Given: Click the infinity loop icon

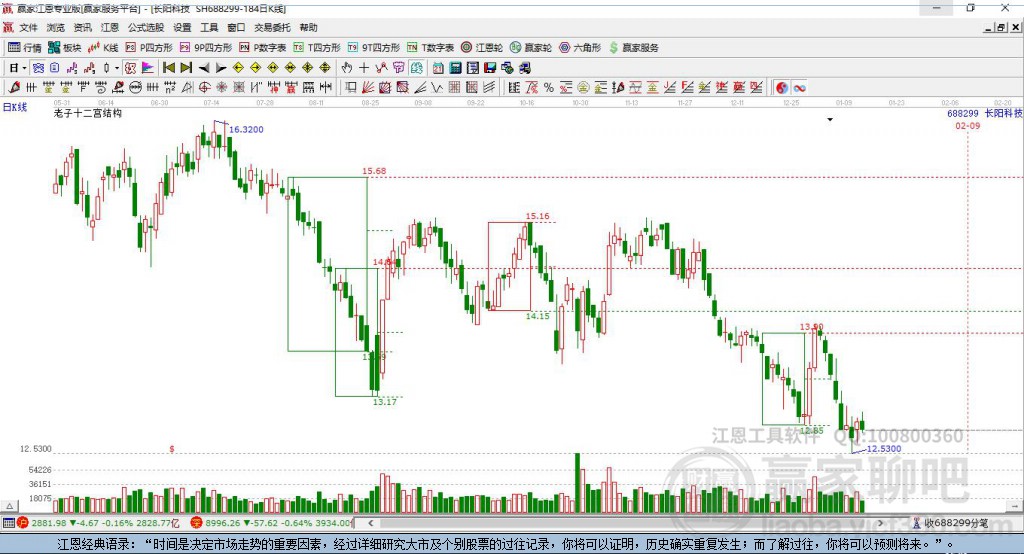Looking at the screenshot, I should point(799,88).
